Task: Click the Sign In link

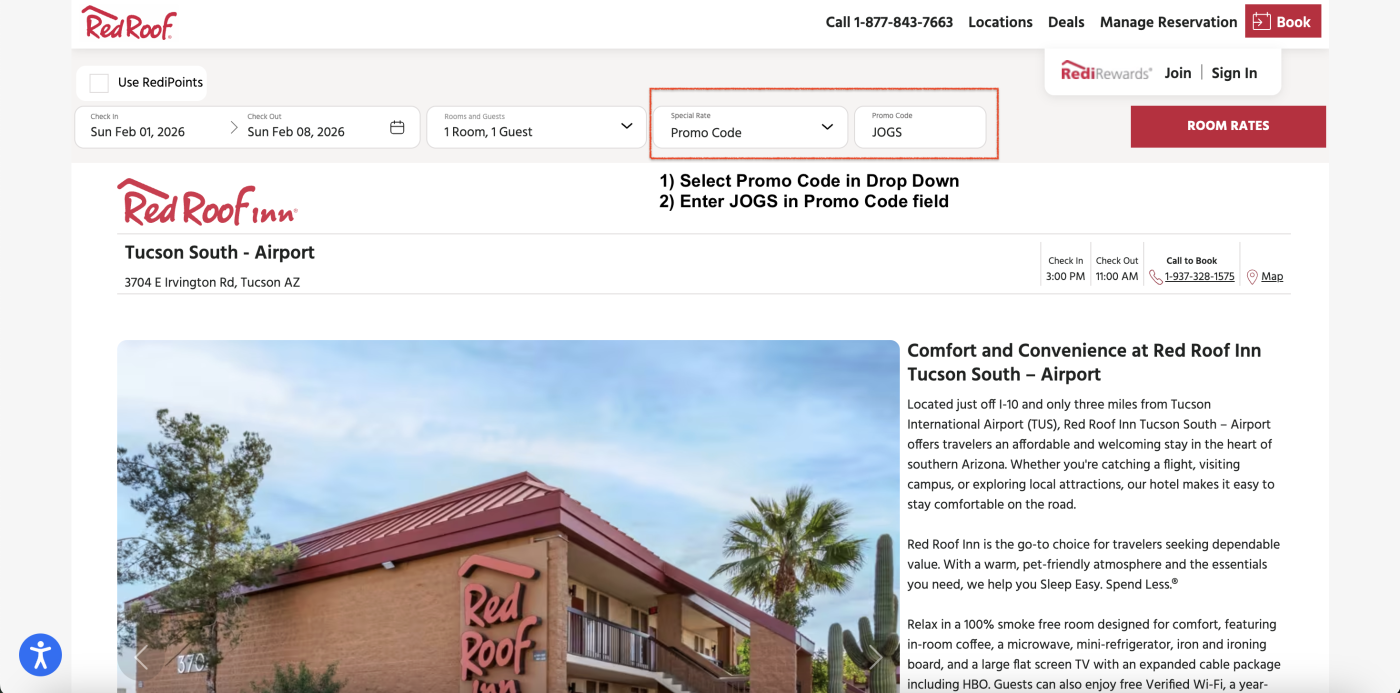Action: pos(1234,73)
